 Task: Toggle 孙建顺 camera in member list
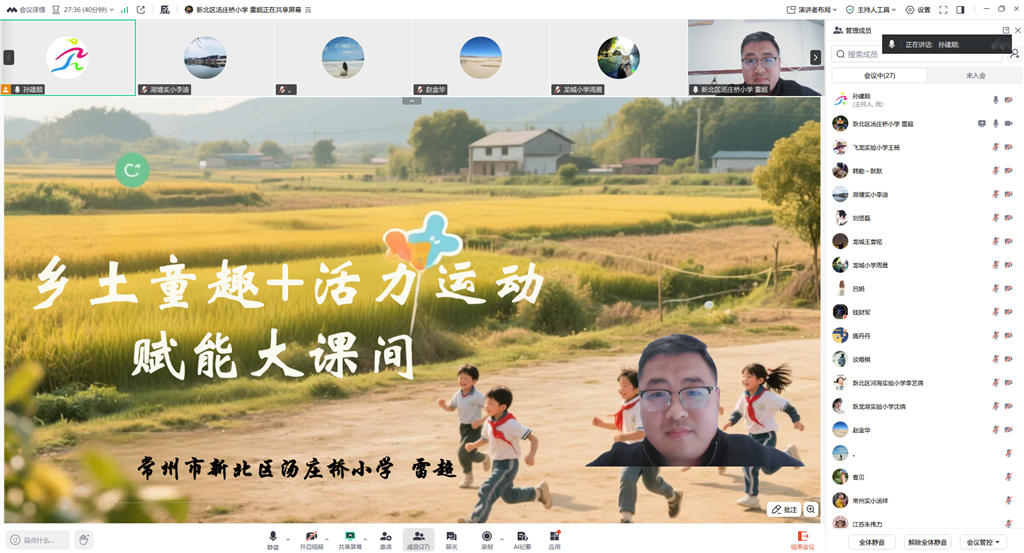click(x=1008, y=100)
